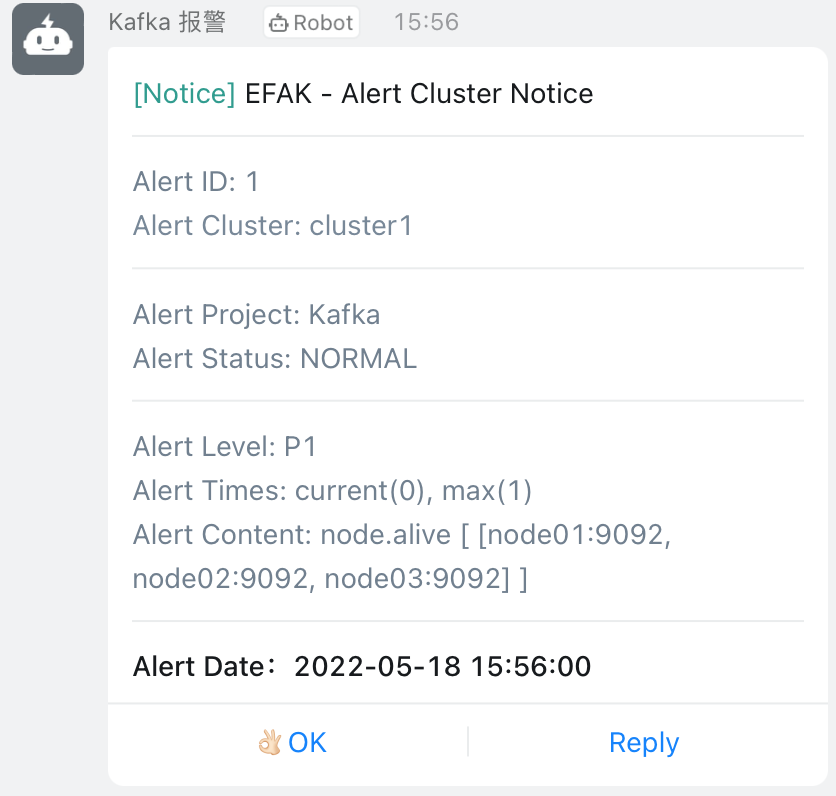Image resolution: width=836 pixels, height=796 pixels.
Task: Click the Robot tag label text
Action: (x=323, y=23)
